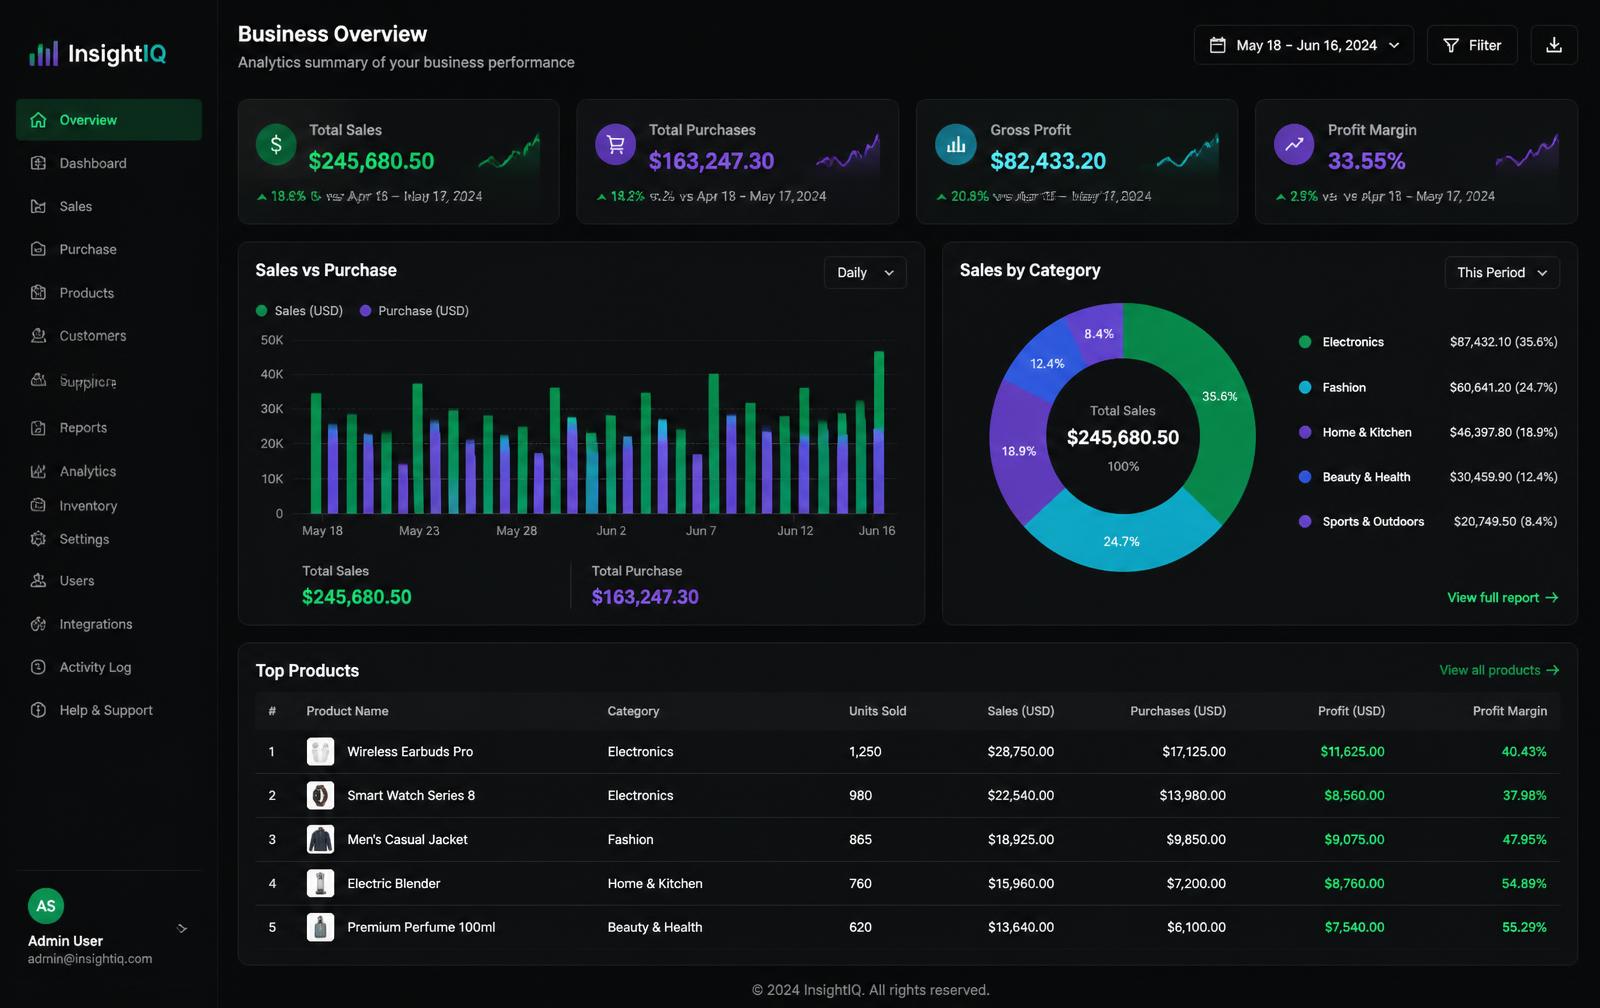Click the Help & Support icon
This screenshot has height=1008, width=1600.
(38, 710)
